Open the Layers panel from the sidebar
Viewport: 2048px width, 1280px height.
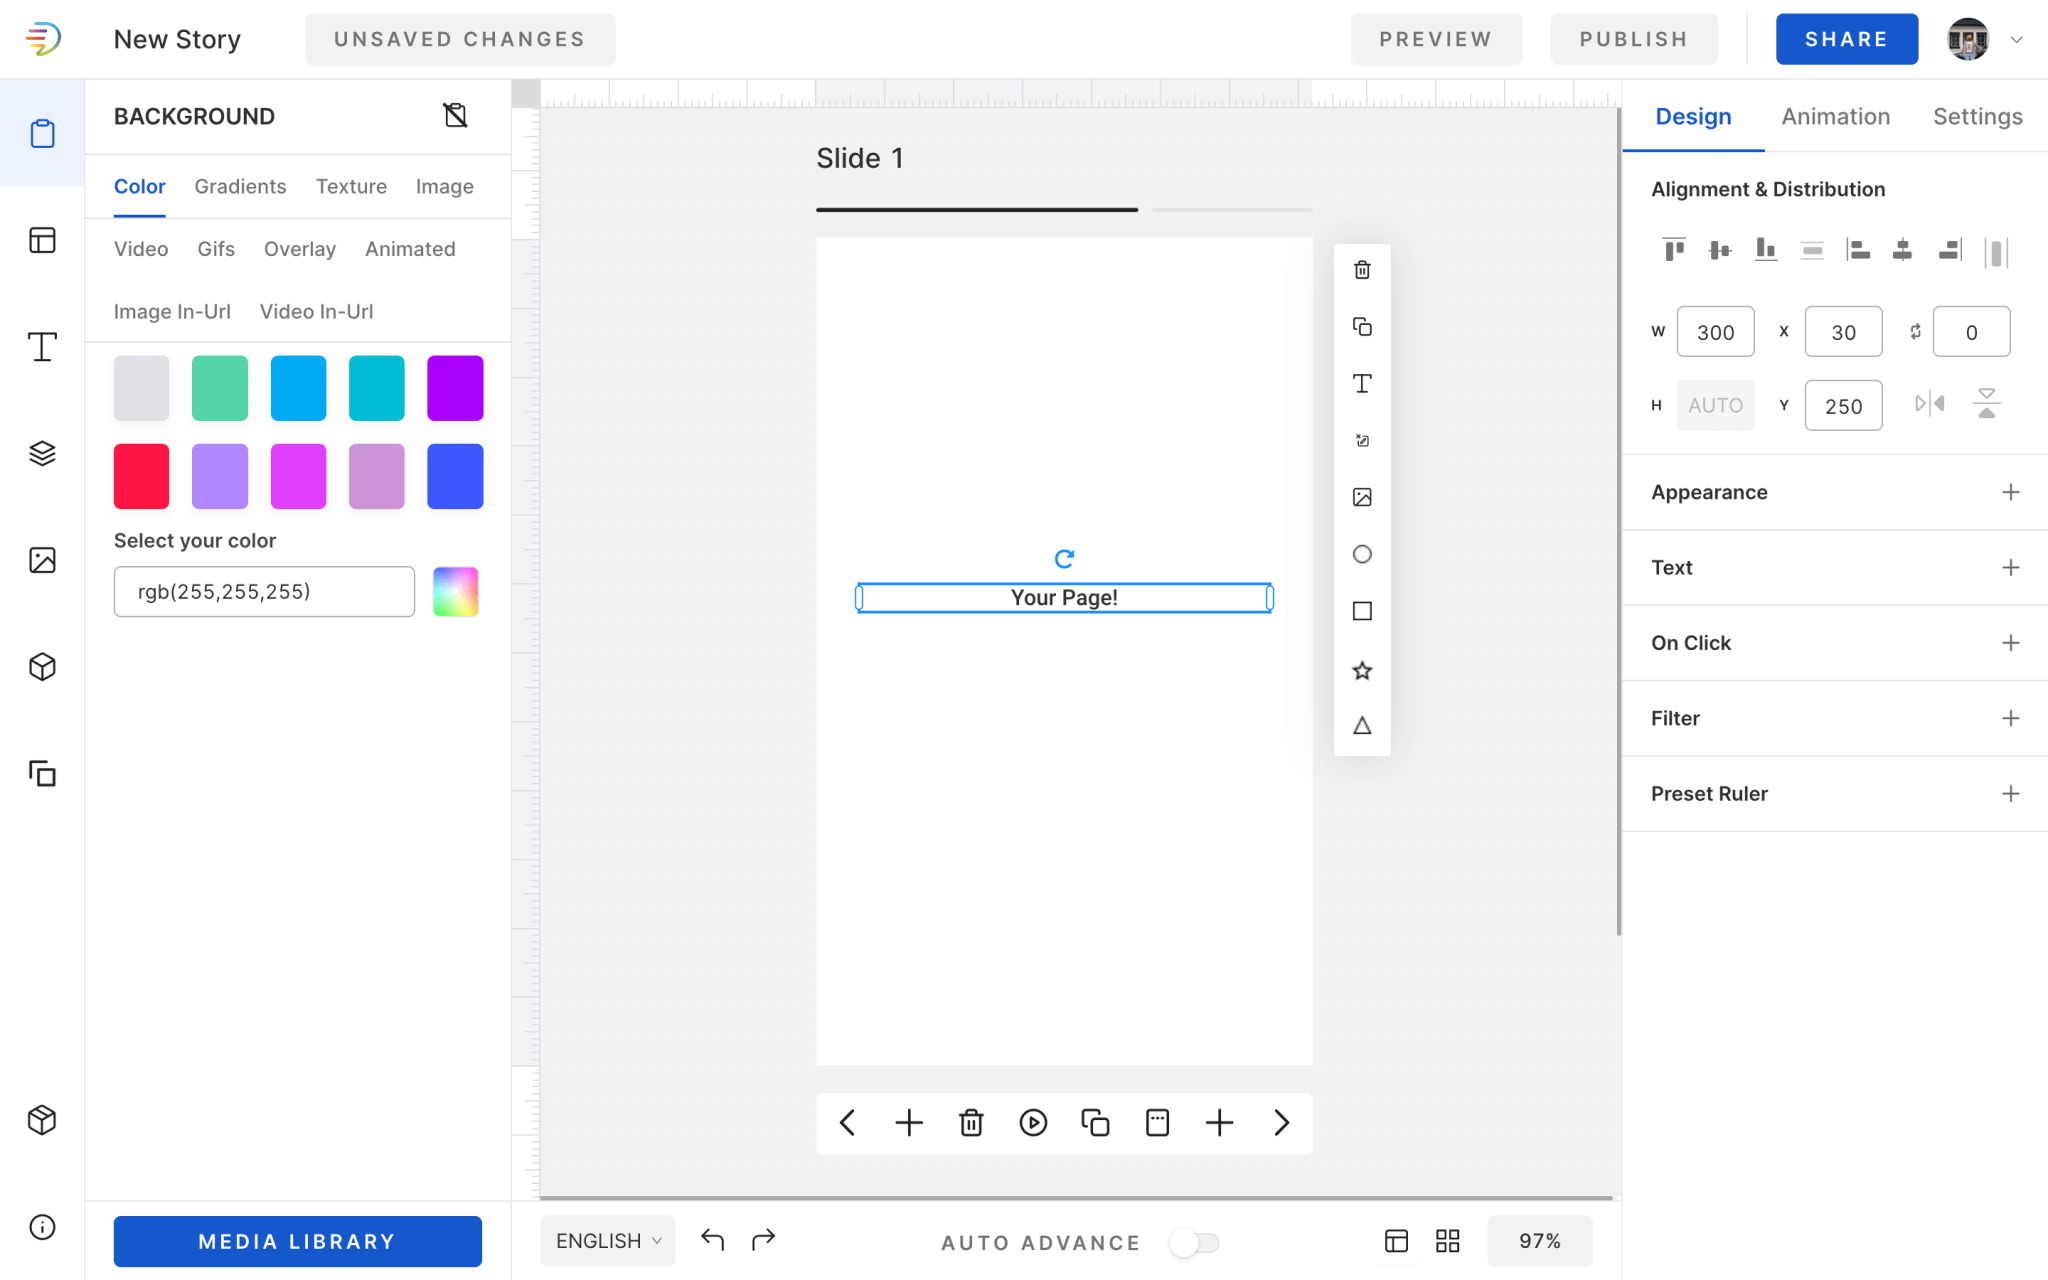(x=41, y=453)
